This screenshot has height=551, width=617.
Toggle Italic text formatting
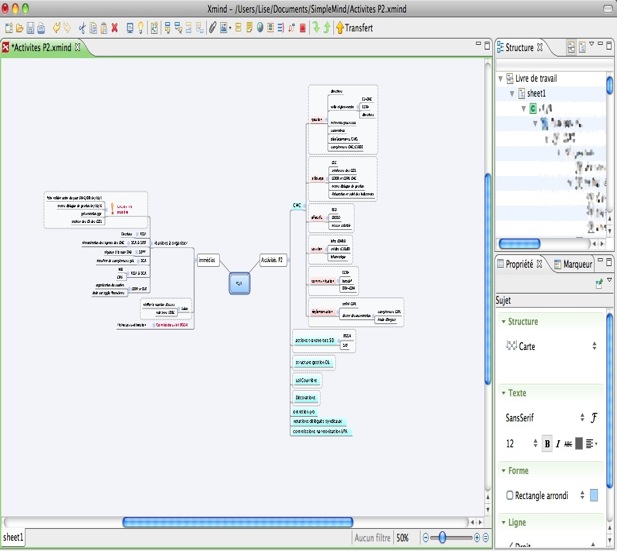click(557, 443)
